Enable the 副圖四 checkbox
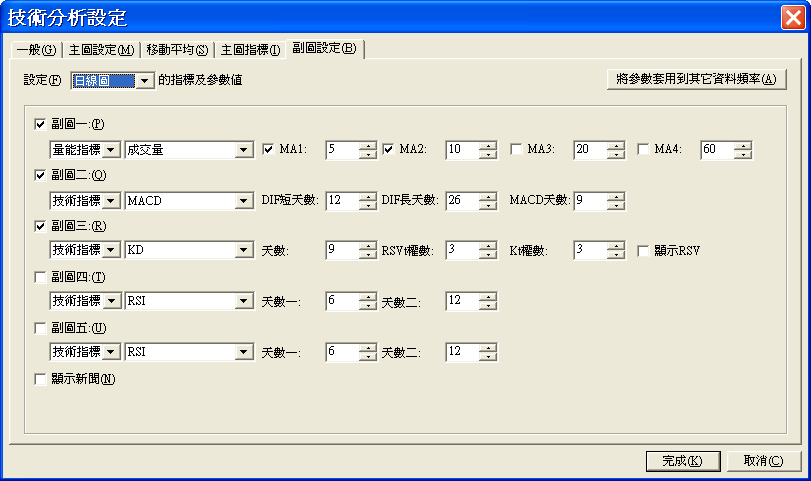 pyautogui.click(x=40, y=276)
